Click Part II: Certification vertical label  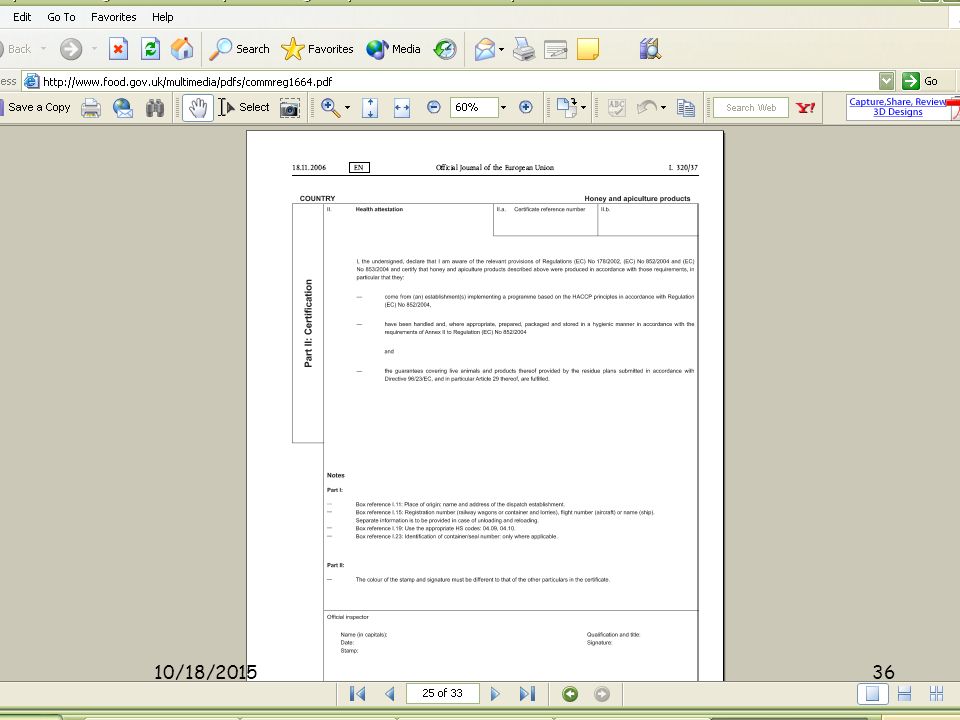(x=308, y=323)
